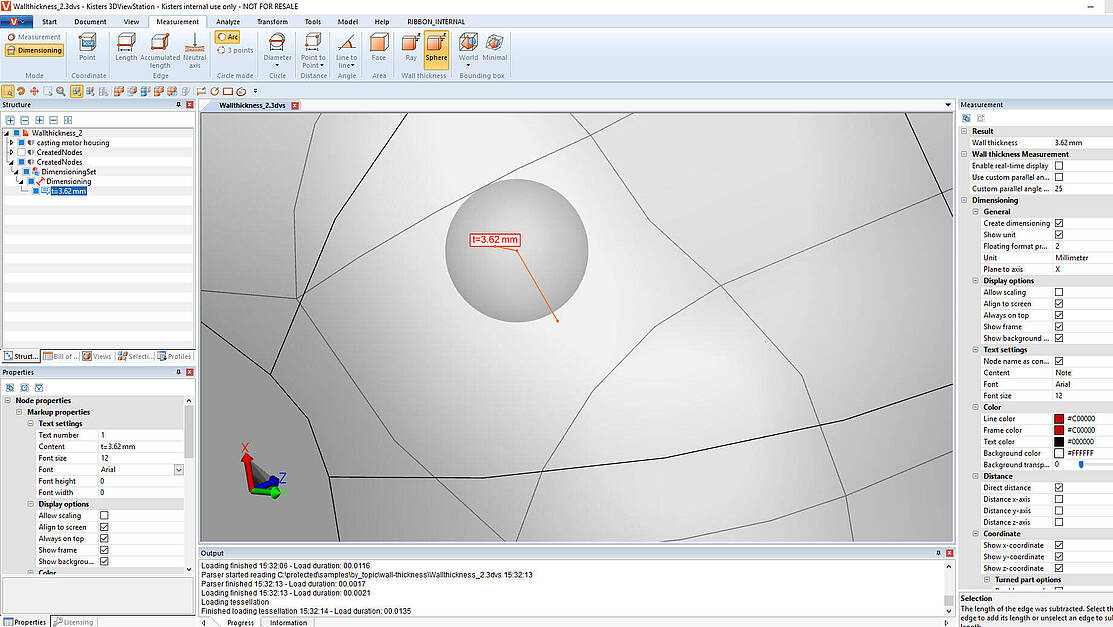Collapse the Dimensioning section in Measurement panel
Screen dimensions: 1113x627
pos(964,200)
